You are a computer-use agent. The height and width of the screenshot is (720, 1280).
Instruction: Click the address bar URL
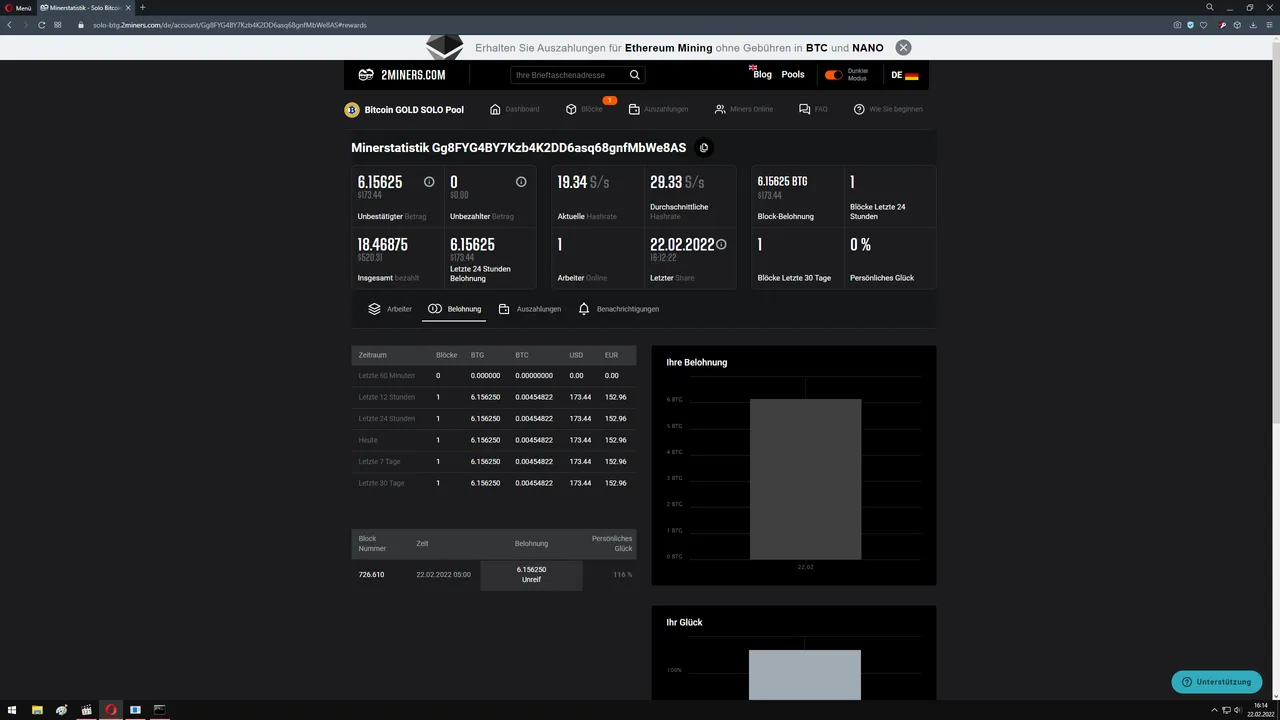coord(230,24)
